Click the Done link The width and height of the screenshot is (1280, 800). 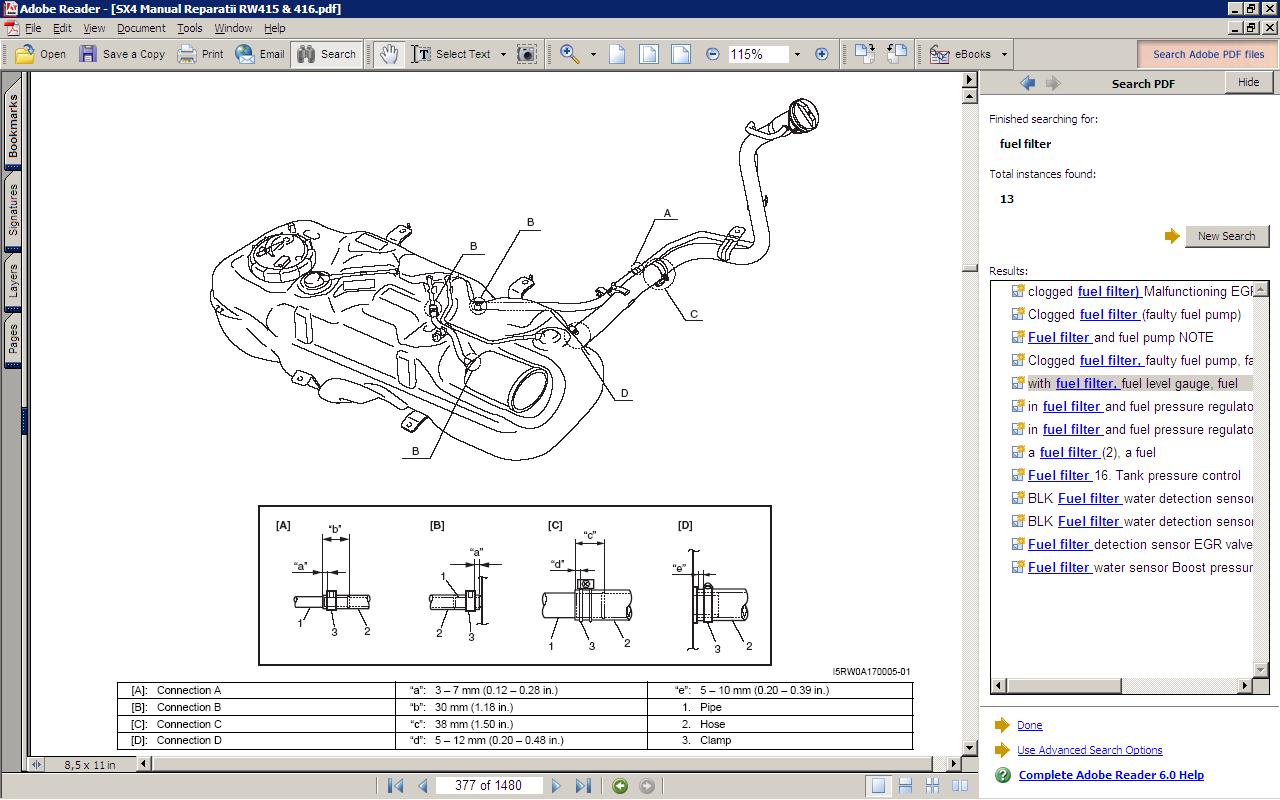1029,725
